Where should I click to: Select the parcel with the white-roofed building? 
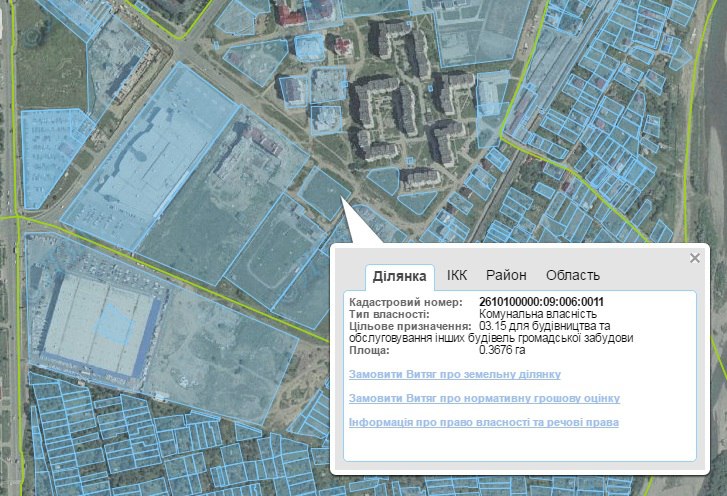tap(492, 108)
